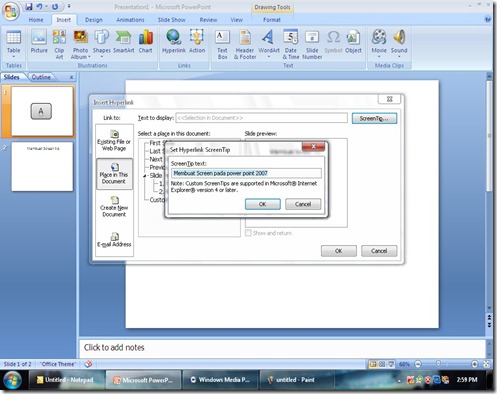Image resolution: width=497 pixels, height=394 pixels.
Task: Close the Set Hyperlink ScreenTip dialog
Action: [x=313, y=146]
